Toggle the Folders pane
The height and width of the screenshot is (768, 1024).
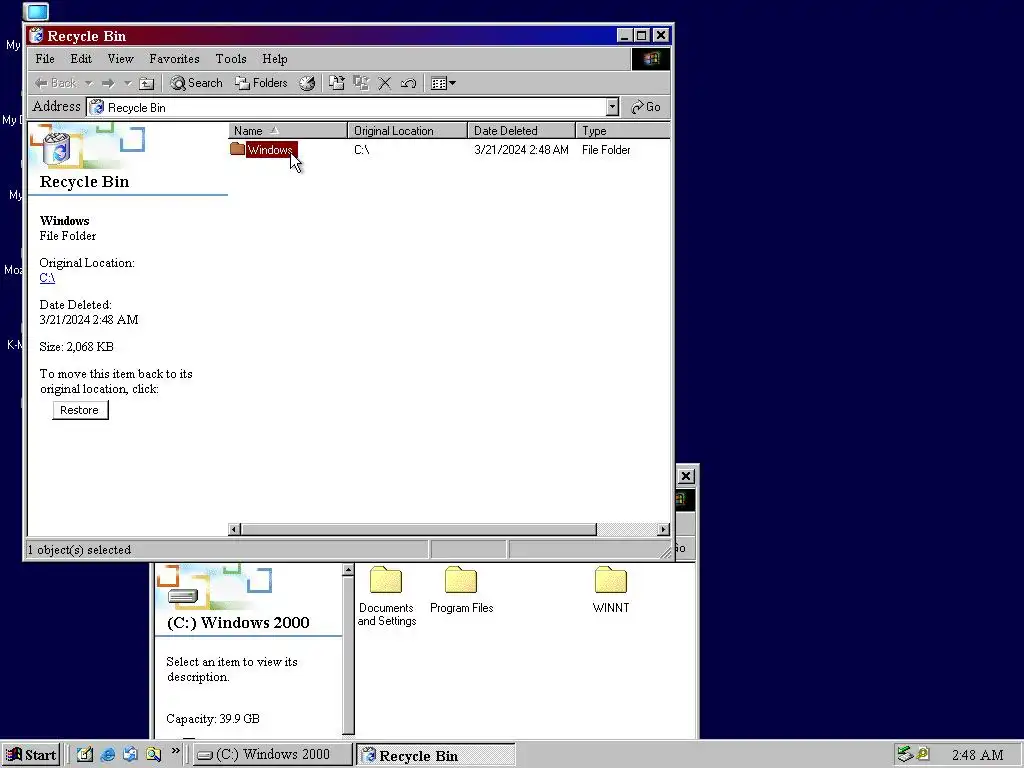[261, 83]
